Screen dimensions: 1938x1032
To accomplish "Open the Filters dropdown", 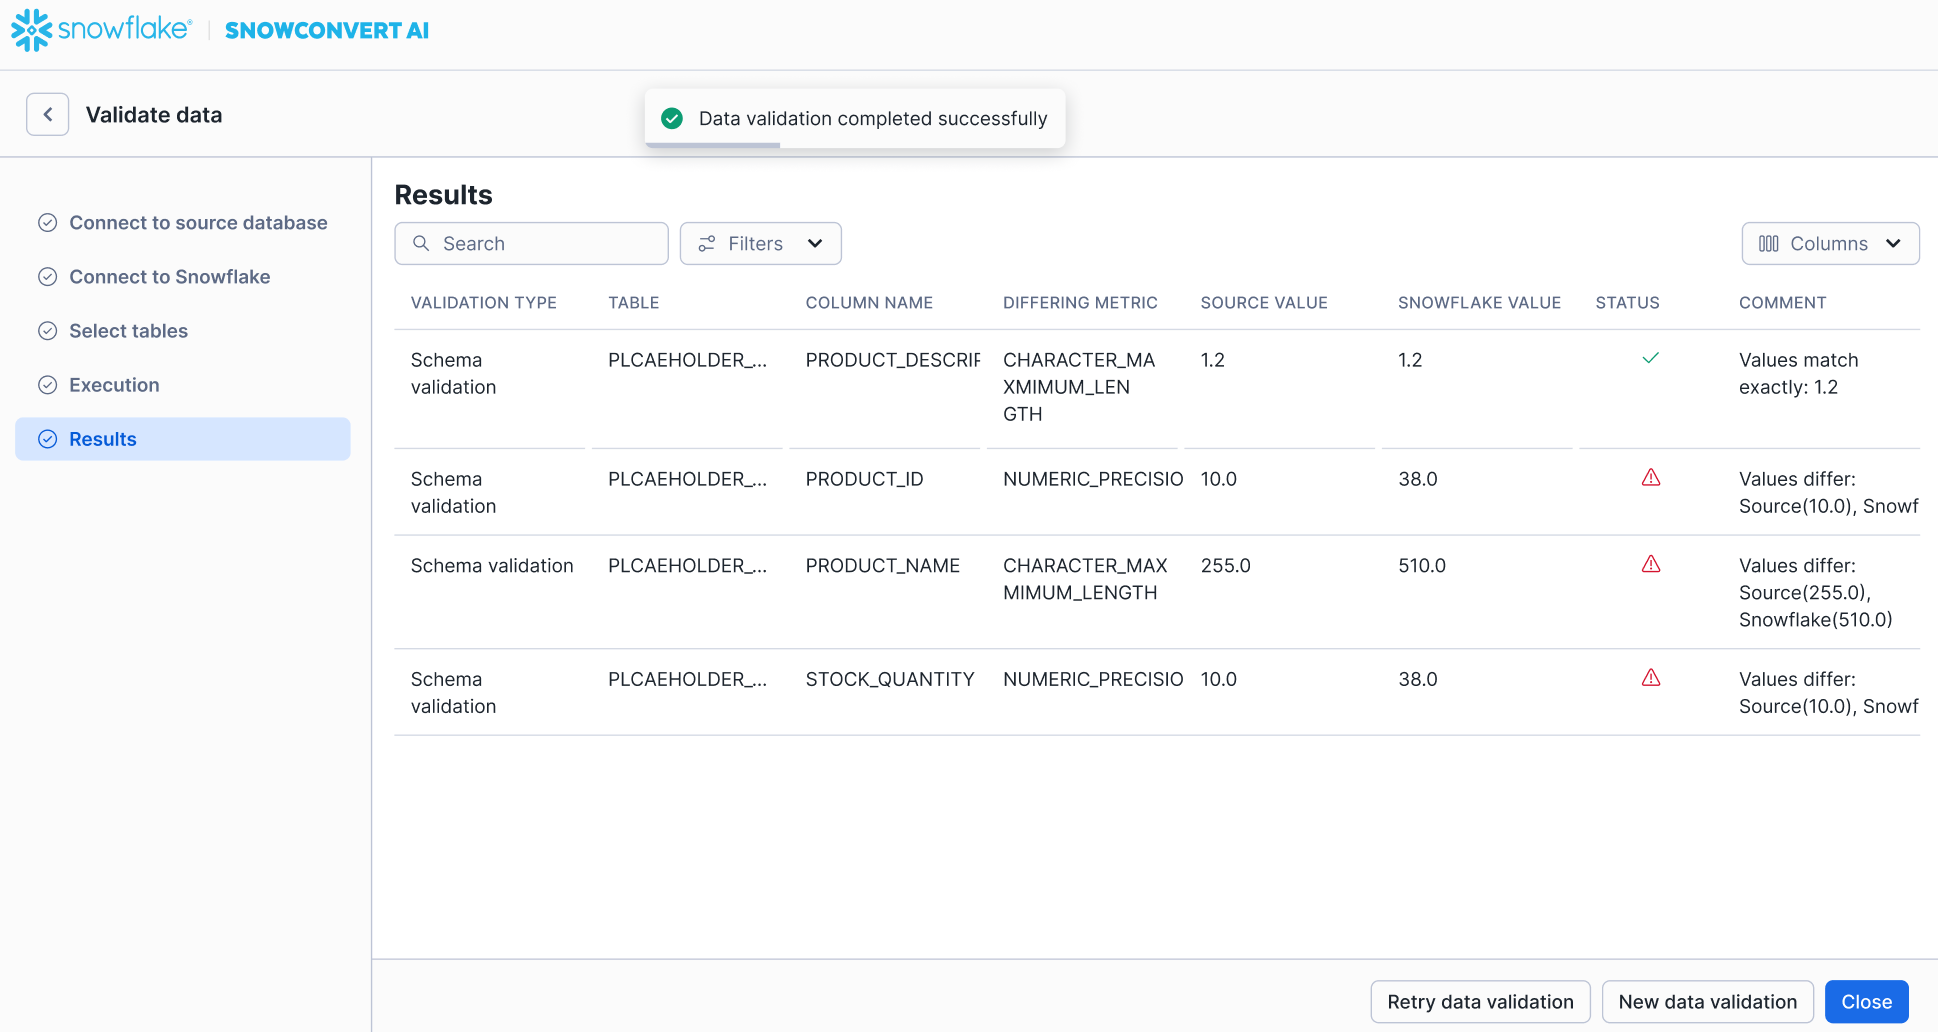I will point(760,244).
